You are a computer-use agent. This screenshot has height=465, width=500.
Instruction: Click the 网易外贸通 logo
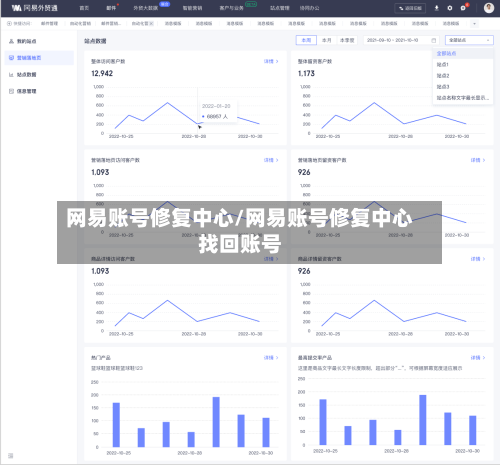pos(35,8)
